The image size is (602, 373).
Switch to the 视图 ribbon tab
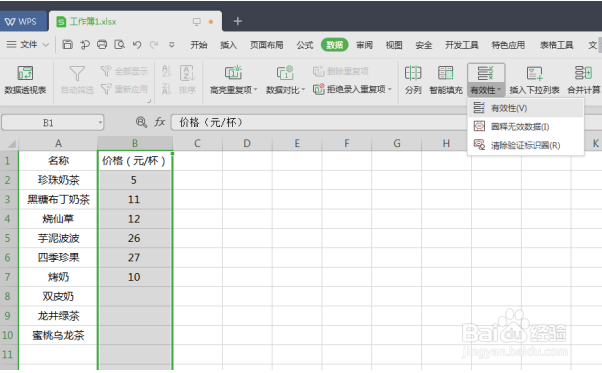(394, 45)
